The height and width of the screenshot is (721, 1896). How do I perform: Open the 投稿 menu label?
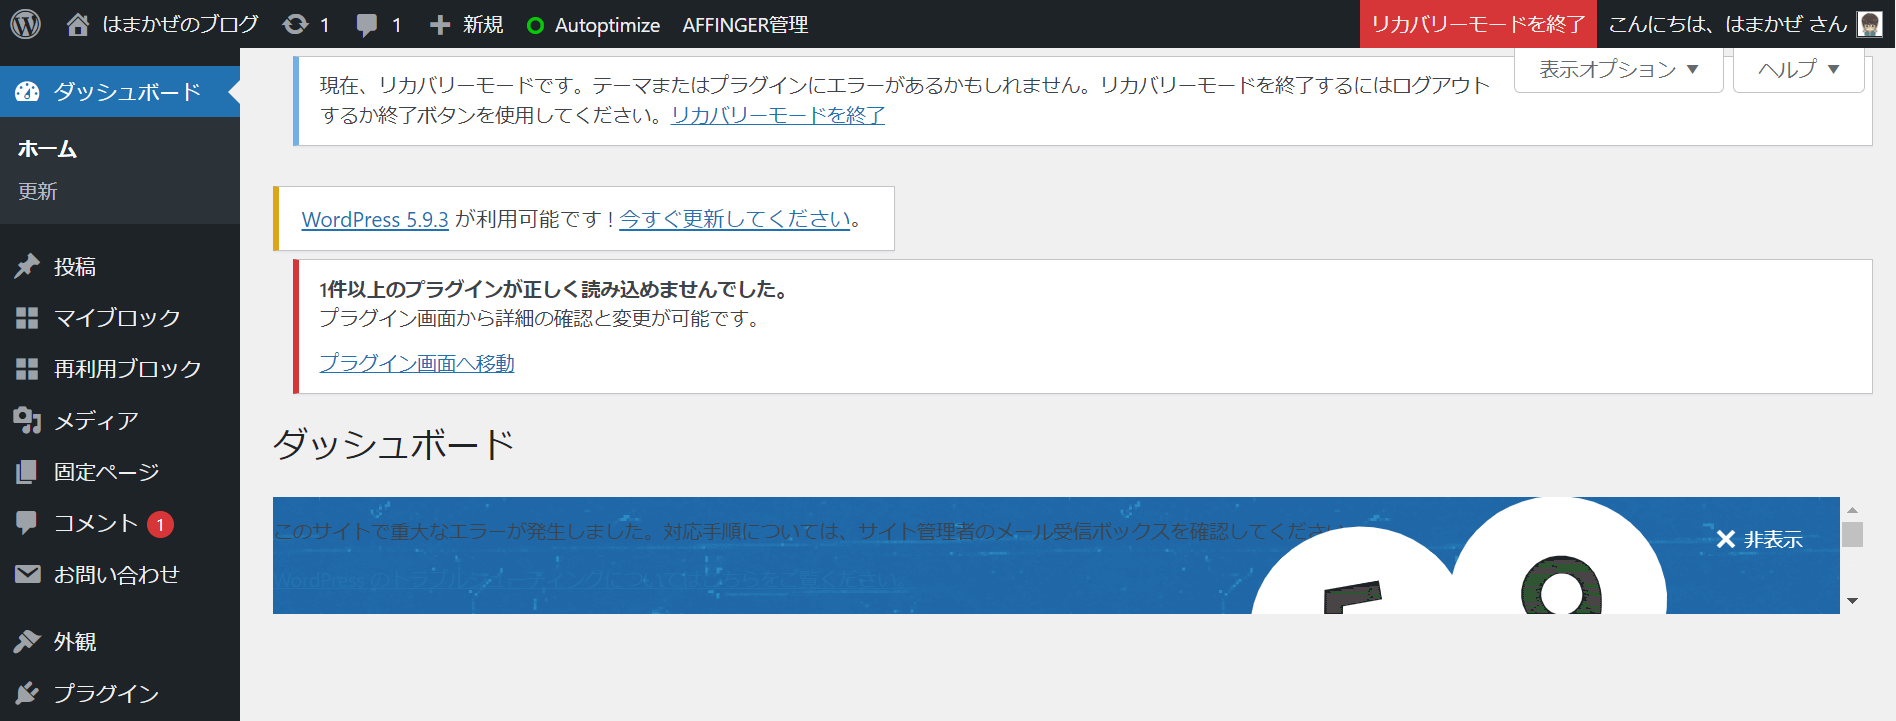[75, 267]
